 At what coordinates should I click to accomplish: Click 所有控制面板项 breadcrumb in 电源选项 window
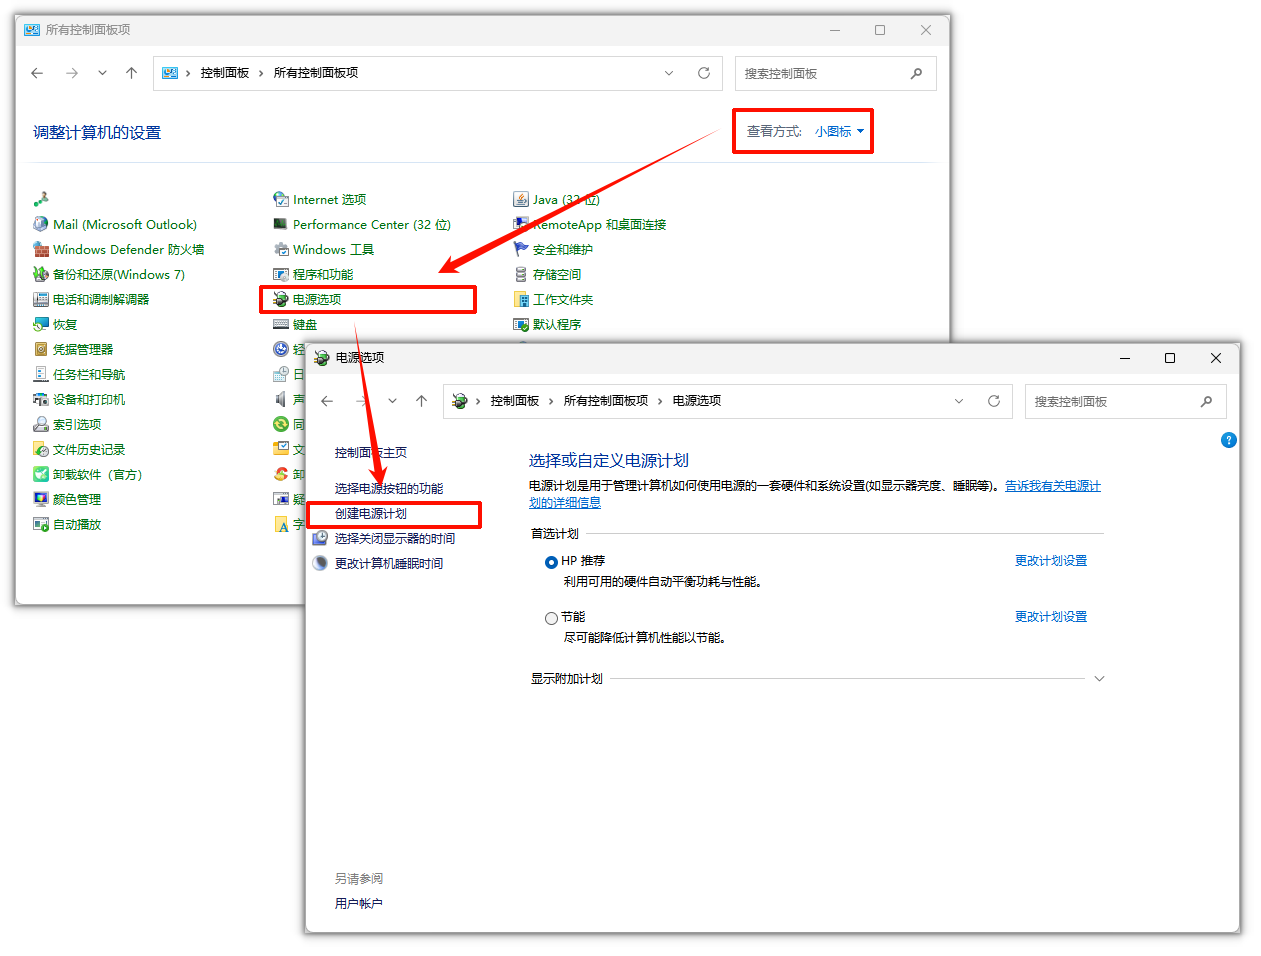point(605,401)
